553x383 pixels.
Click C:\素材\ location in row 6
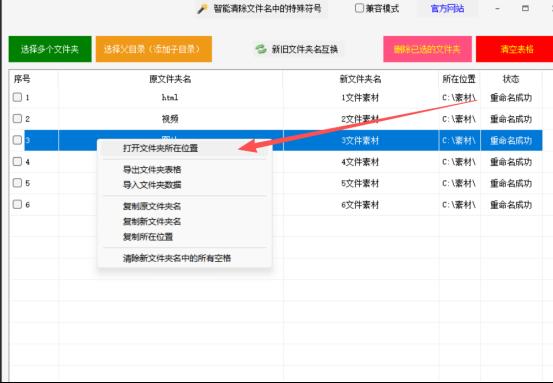coord(459,205)
